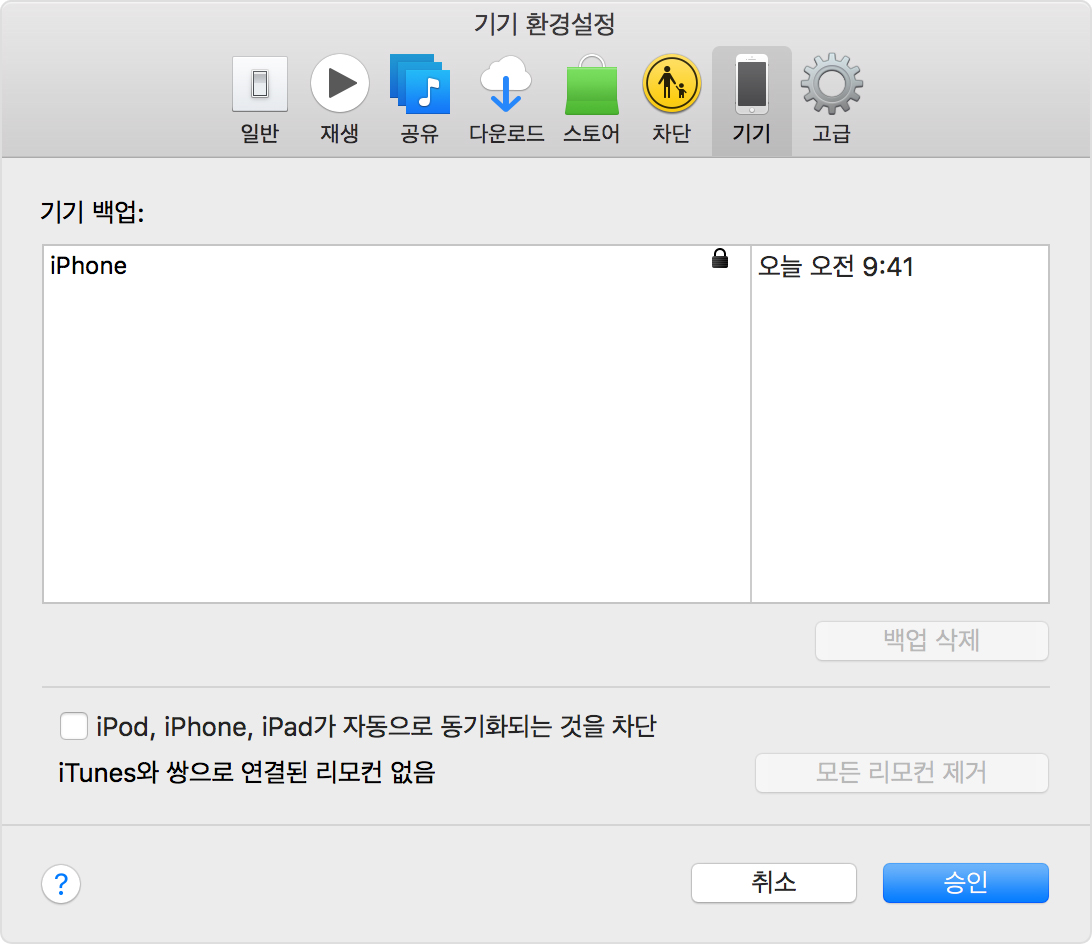Select the 재생 (Playback) play icon
Screen dimensions: 1092x944
coord(339,85)
